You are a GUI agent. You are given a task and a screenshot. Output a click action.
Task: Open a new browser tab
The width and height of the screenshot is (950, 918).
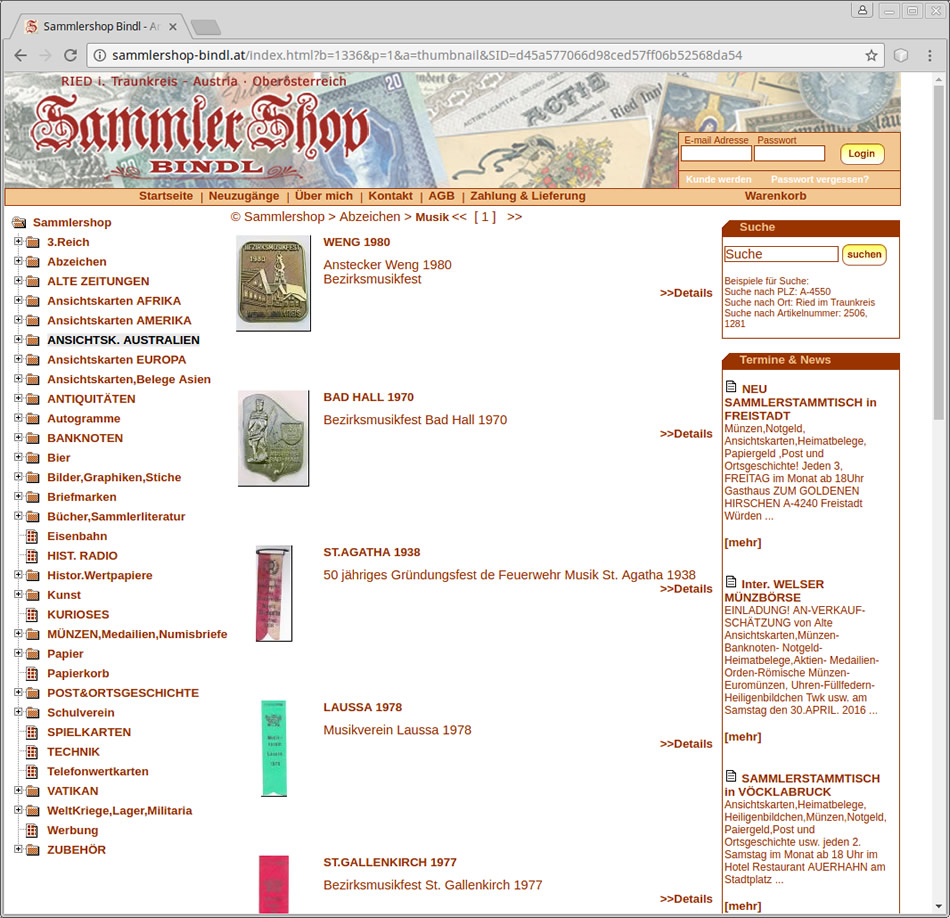[x=205, y=27]
